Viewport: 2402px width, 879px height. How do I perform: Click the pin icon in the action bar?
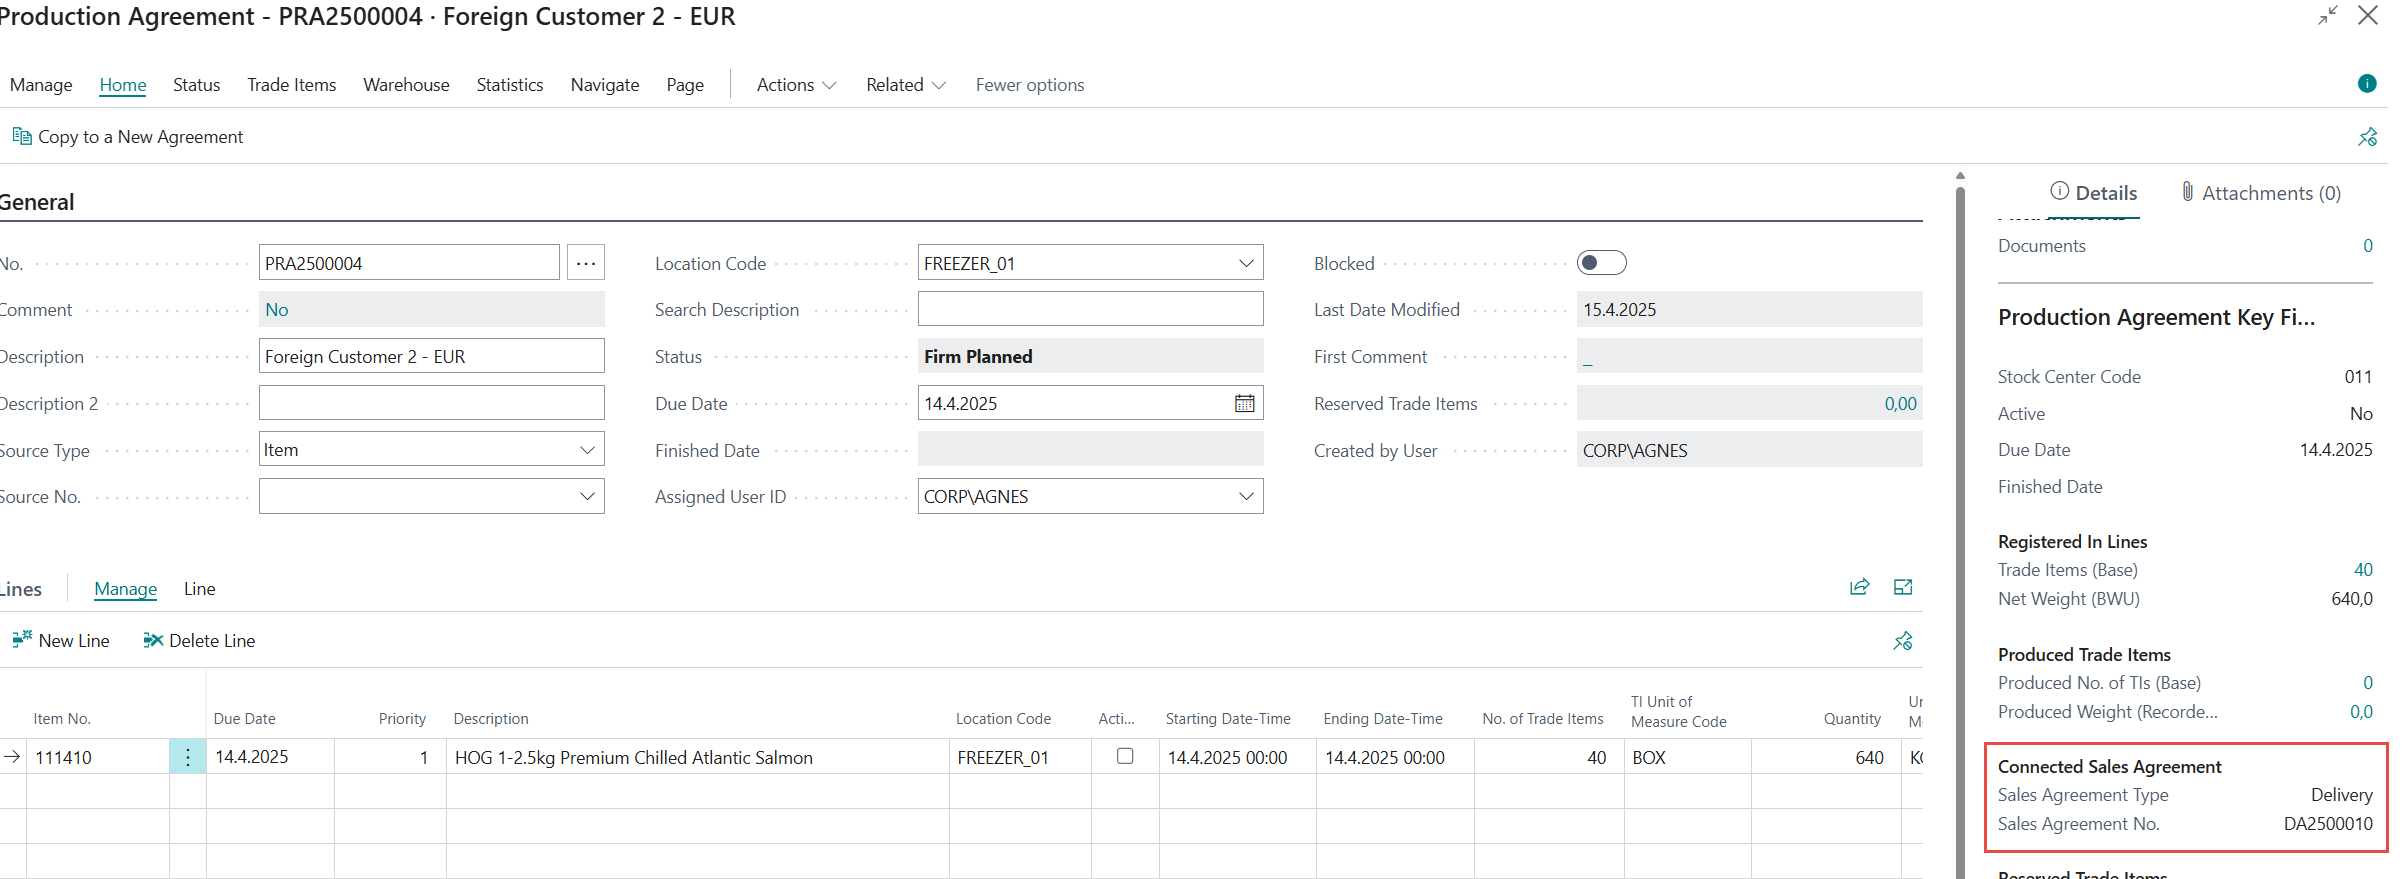point(2367,137)
